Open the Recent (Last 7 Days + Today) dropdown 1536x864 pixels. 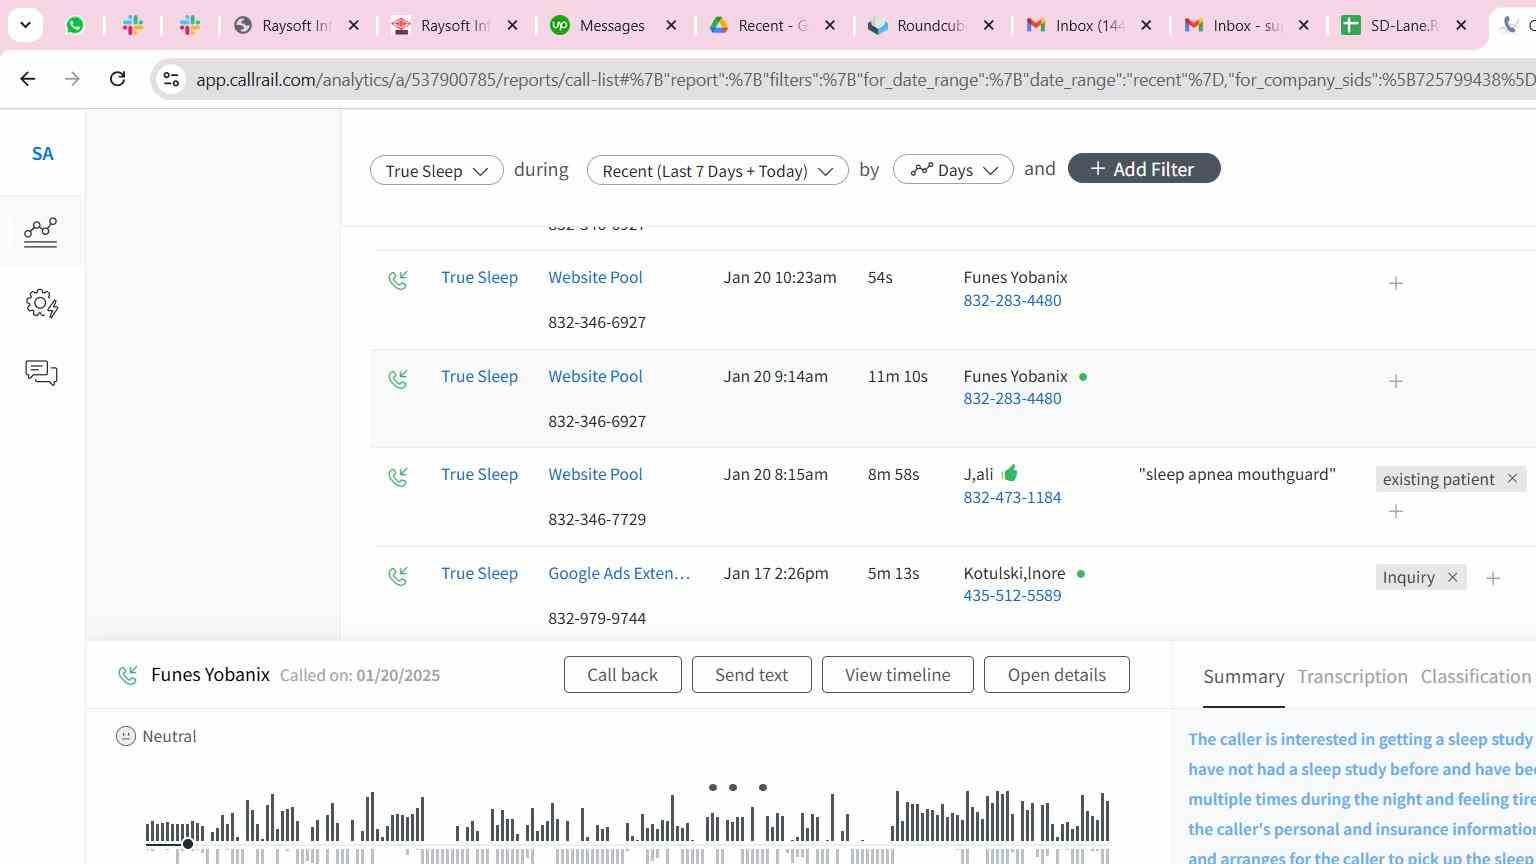[717, 170]
